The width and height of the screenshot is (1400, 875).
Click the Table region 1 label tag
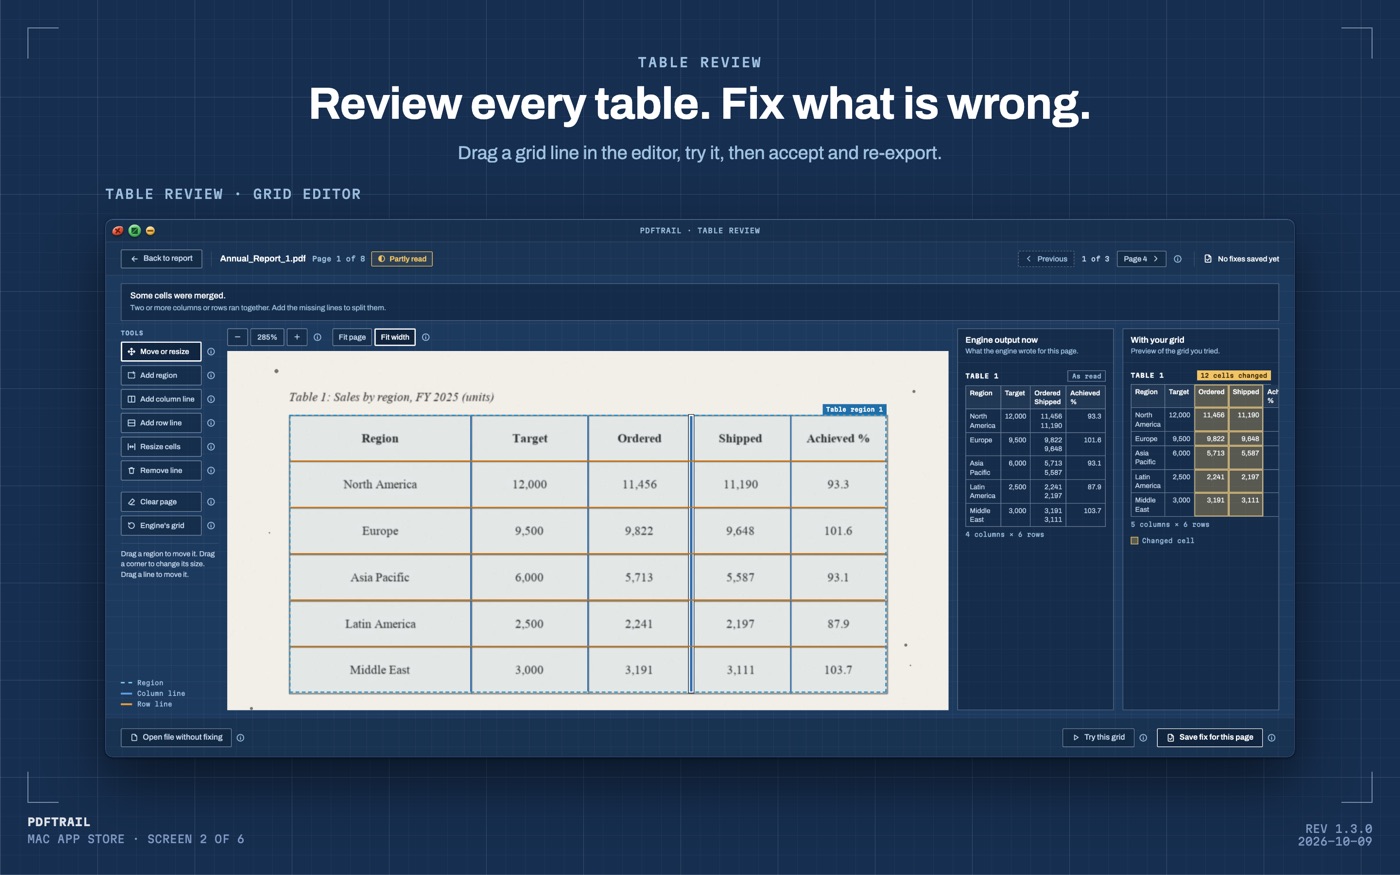click(854, 409)
